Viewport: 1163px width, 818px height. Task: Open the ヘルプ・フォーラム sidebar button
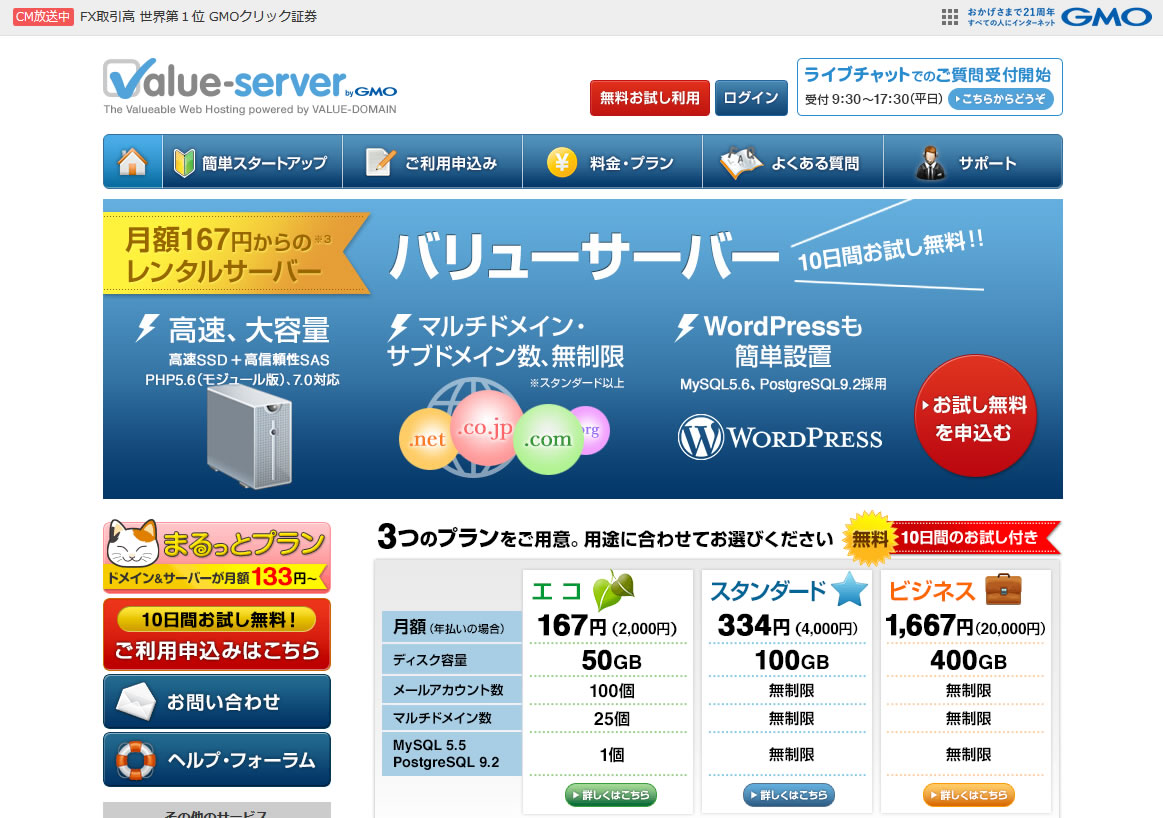(x=217, y=760)
